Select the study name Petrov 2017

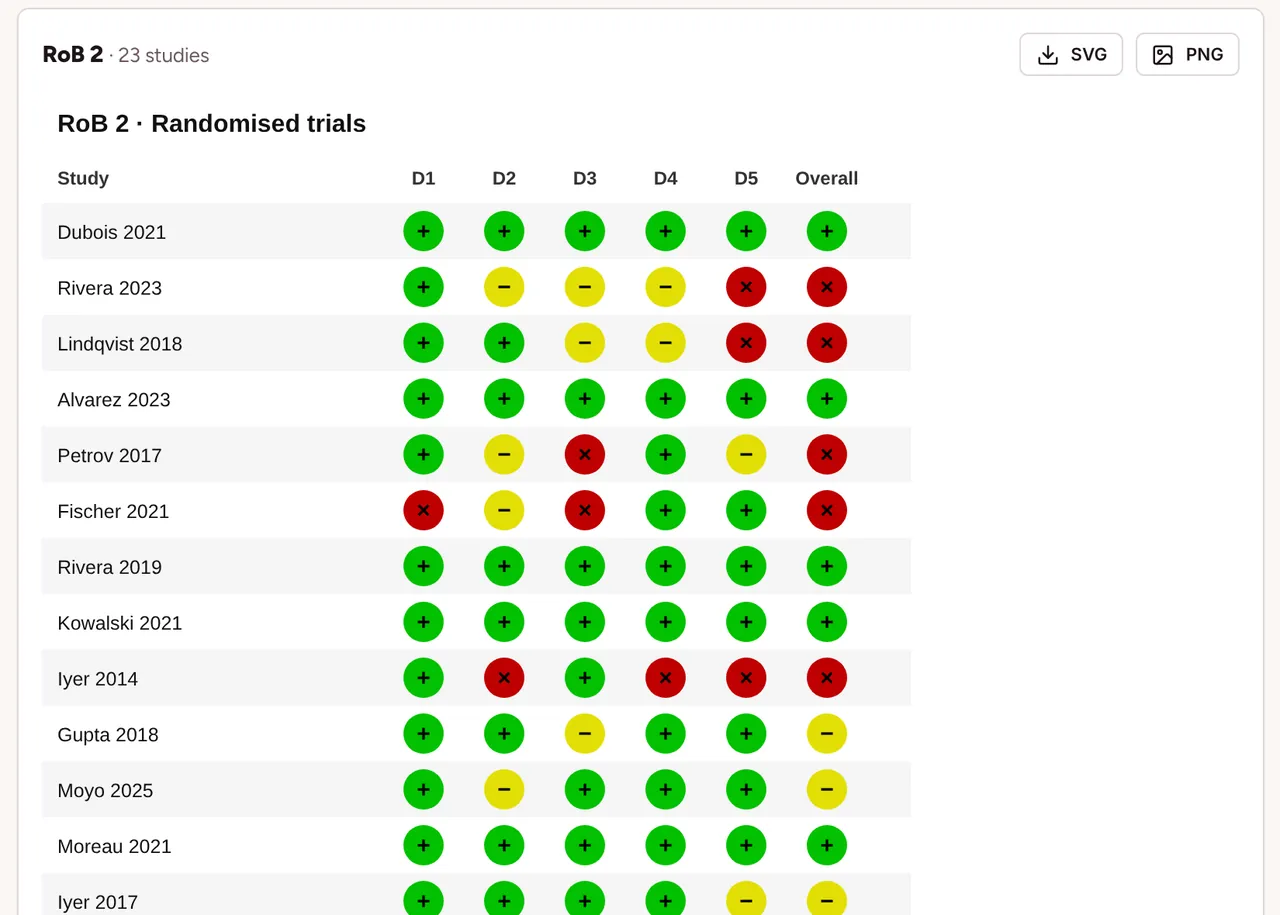(110, 455)
